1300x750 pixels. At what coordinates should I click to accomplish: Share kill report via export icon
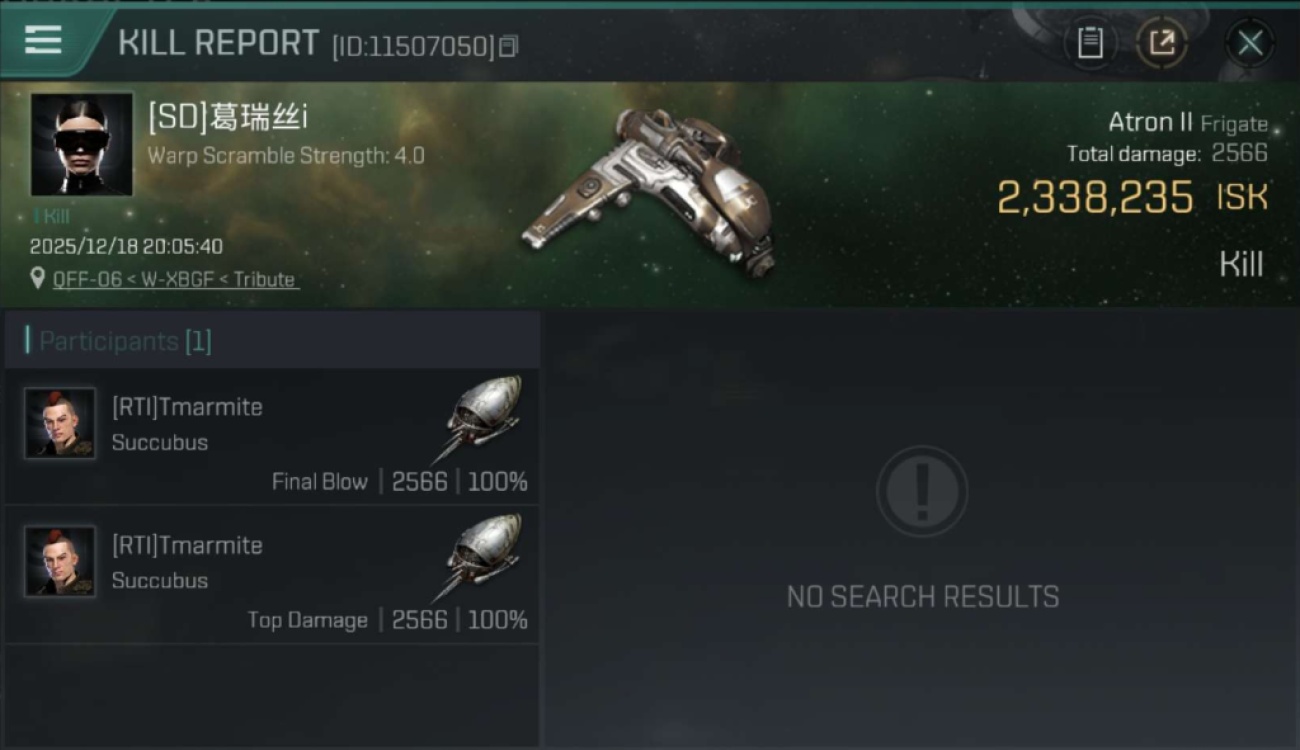1162,43
